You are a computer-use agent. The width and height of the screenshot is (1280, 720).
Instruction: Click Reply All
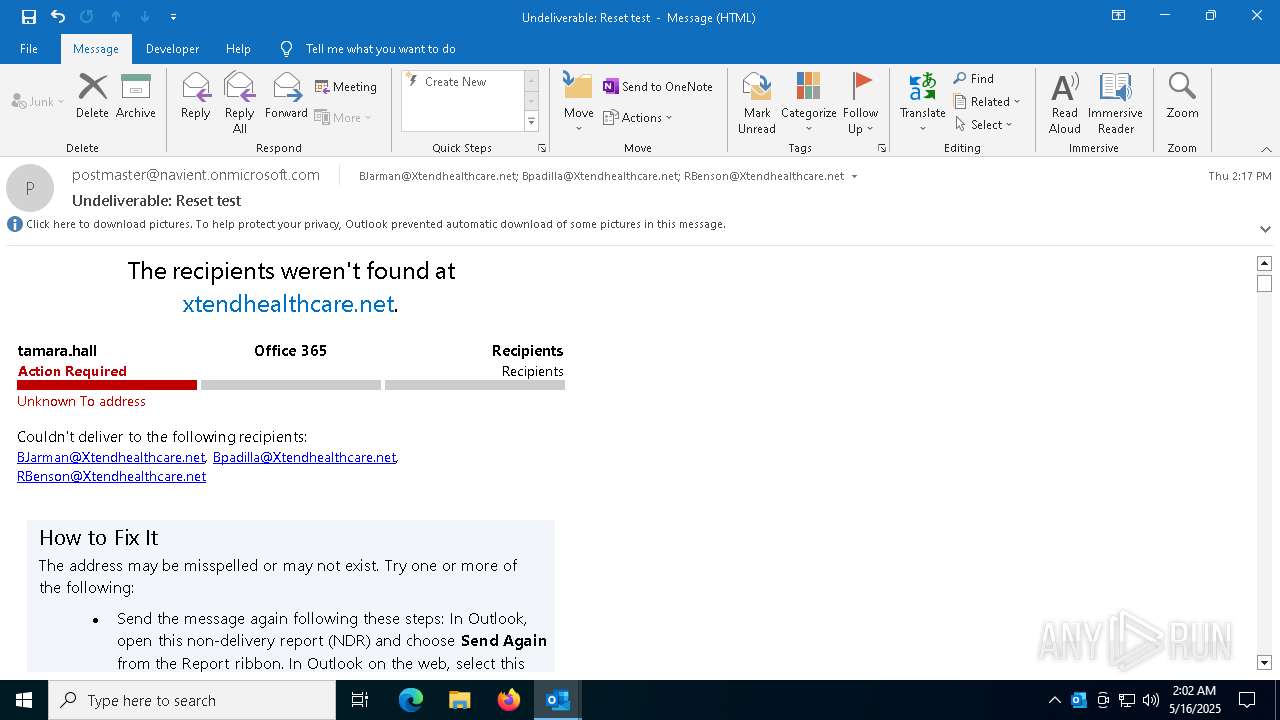point(240,102)
